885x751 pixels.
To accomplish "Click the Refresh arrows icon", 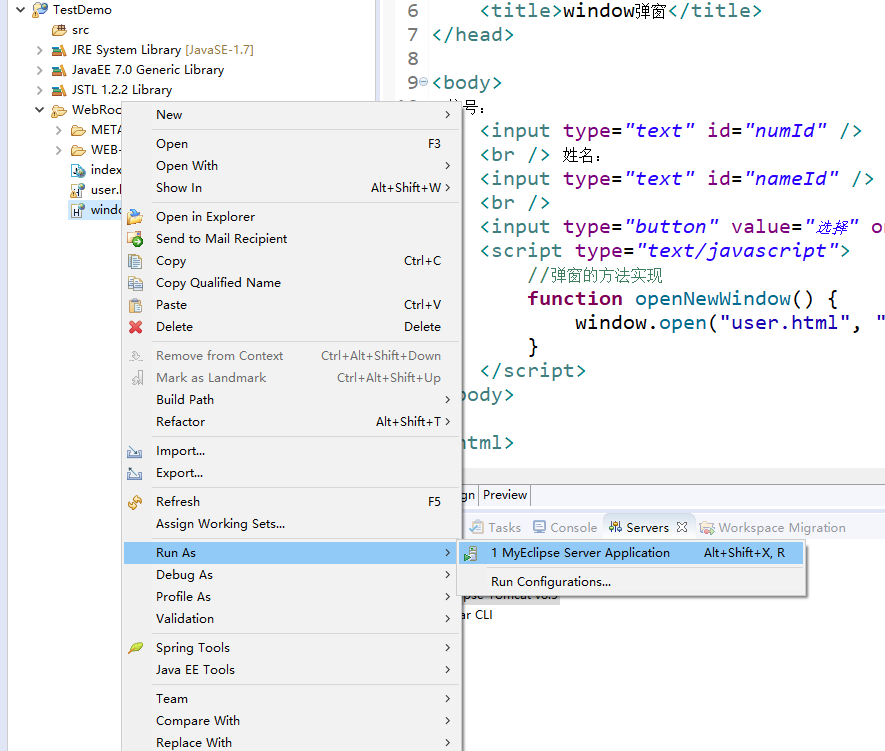I will coord(135,502).
